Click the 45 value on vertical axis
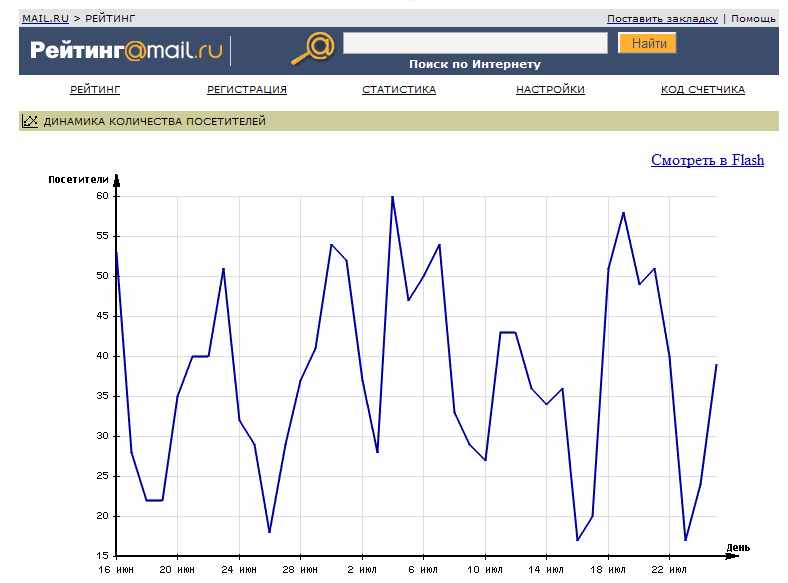 [103, 316]
